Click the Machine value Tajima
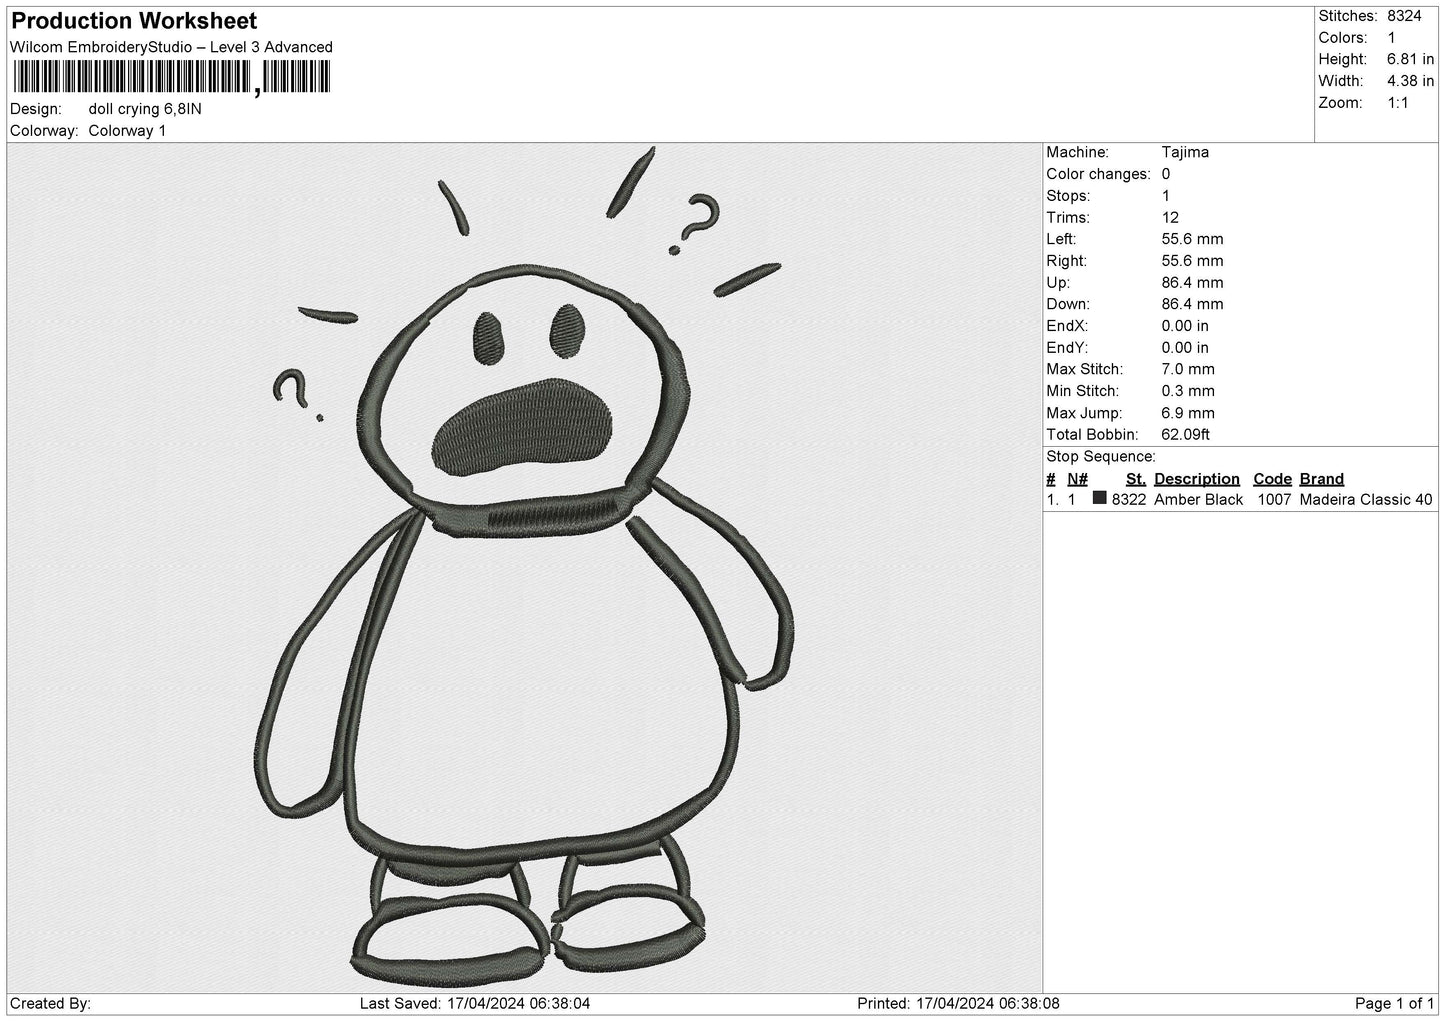This screenshot has height=1021, width=1445. (1185, 152)
